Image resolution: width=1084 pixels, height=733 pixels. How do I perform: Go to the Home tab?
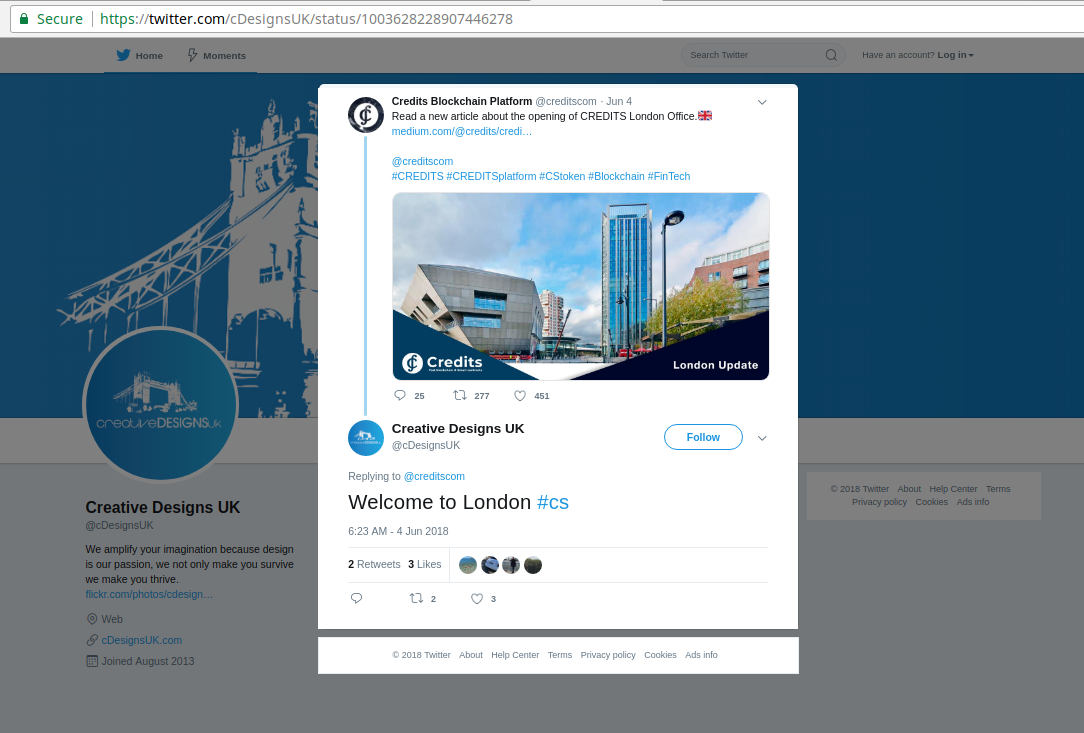(x=140, y=55)
